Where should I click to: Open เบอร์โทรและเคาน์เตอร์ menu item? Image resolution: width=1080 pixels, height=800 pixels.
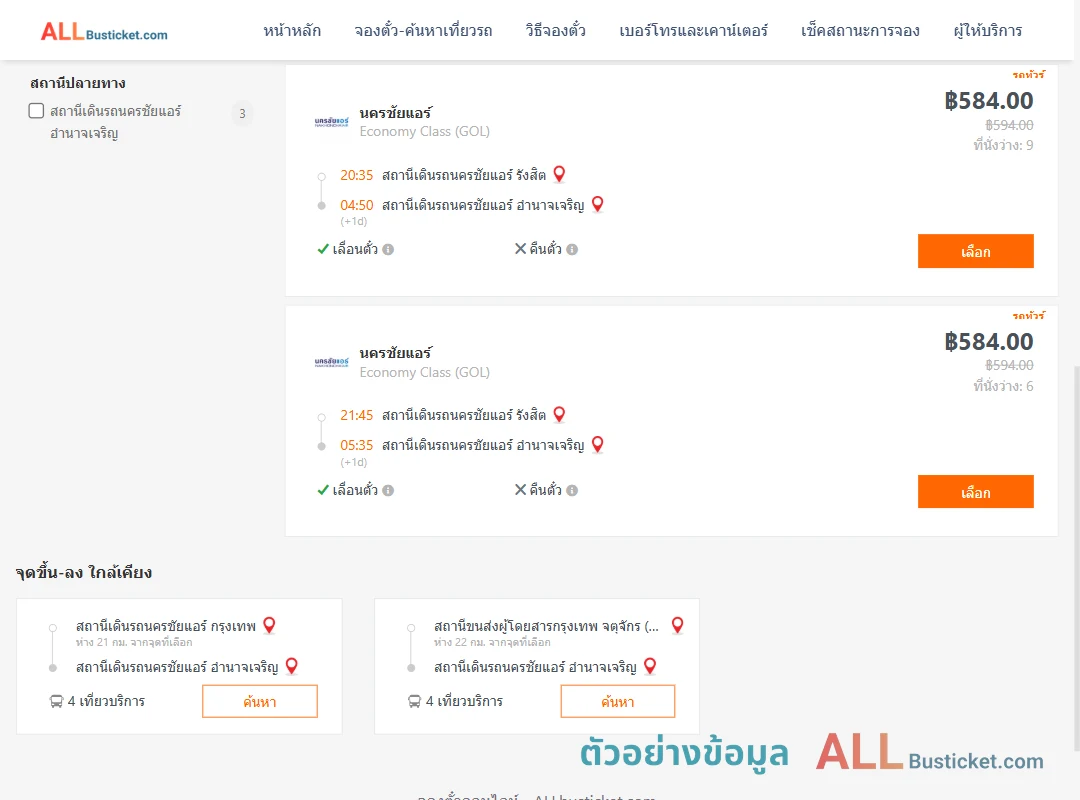pos(693,31)
